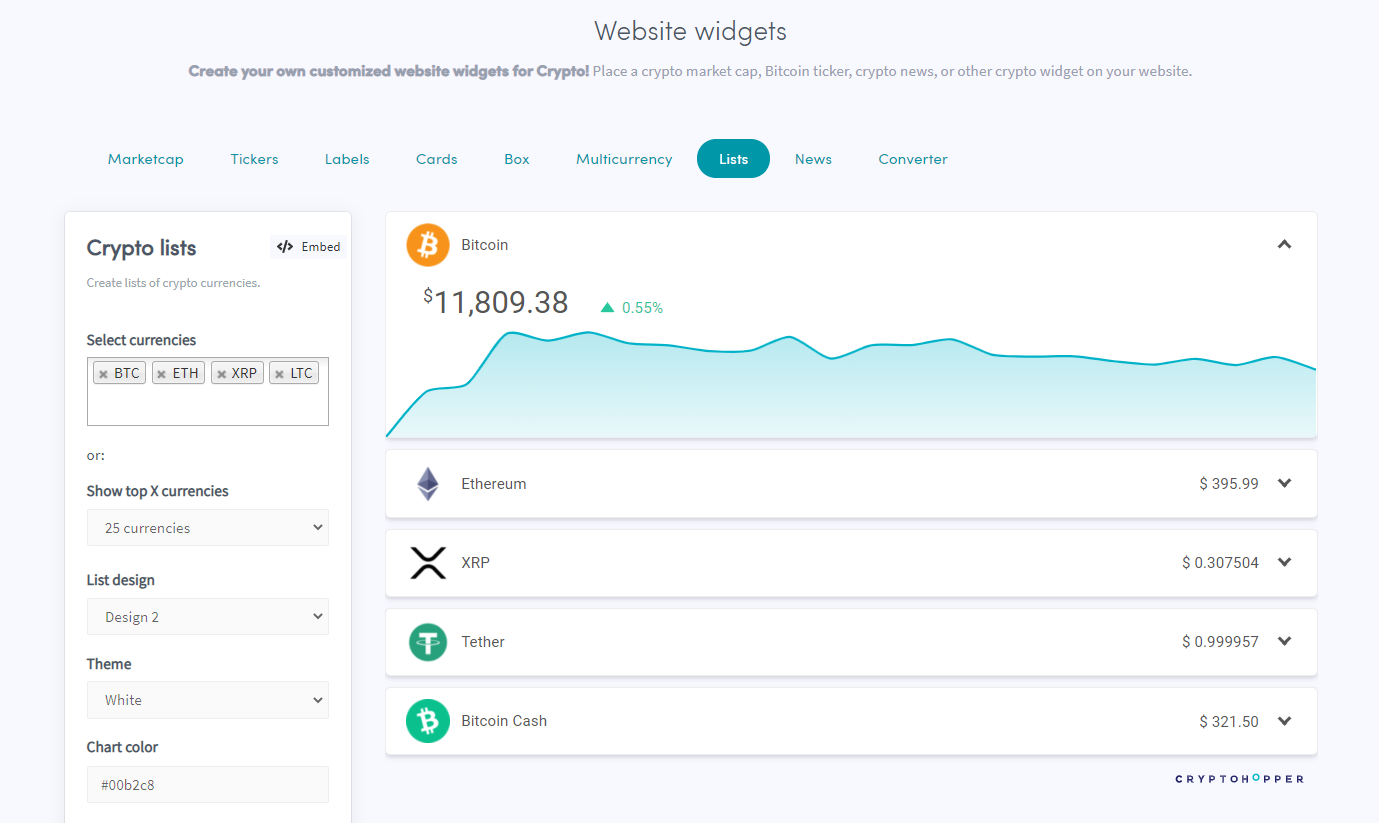The image size is (1379, 823).
Task: Switch to the Marketcap tab
Action: coord(146,159)
